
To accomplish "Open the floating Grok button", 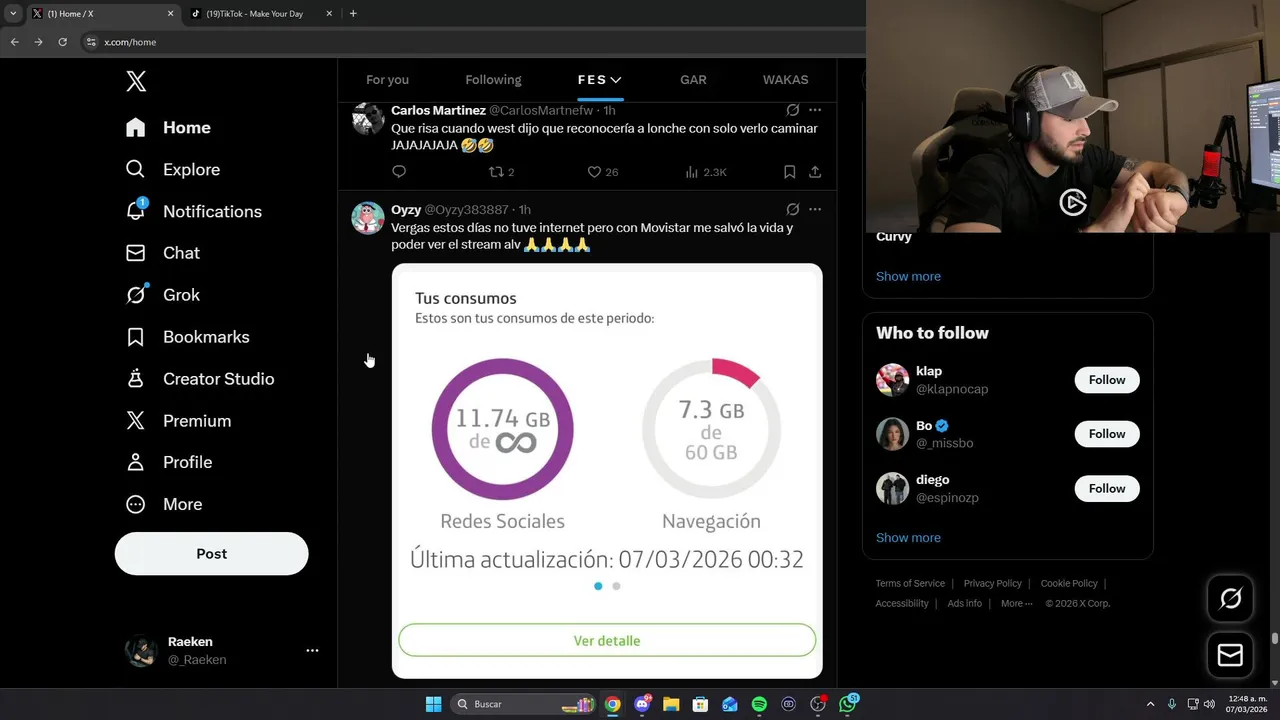I will [1231, 599].
